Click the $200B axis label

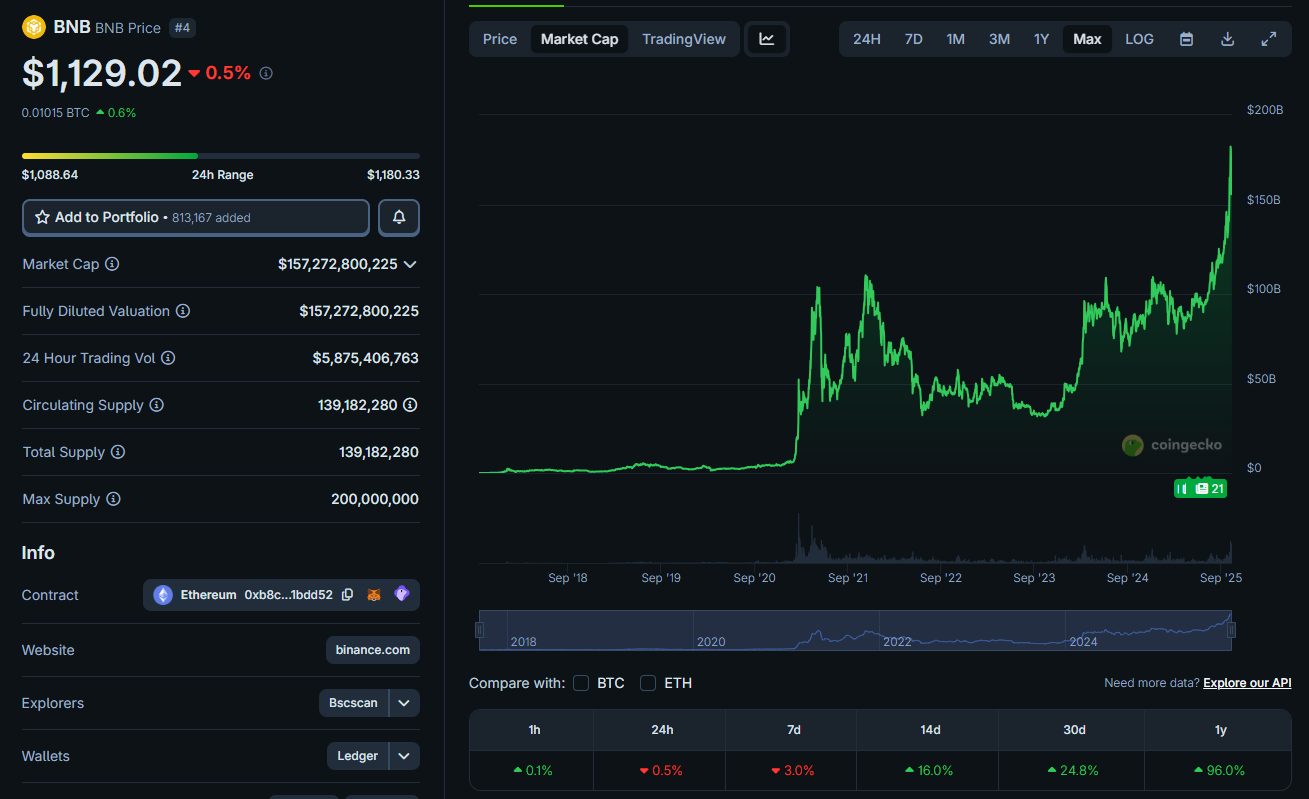click(x=1265, y=109)
